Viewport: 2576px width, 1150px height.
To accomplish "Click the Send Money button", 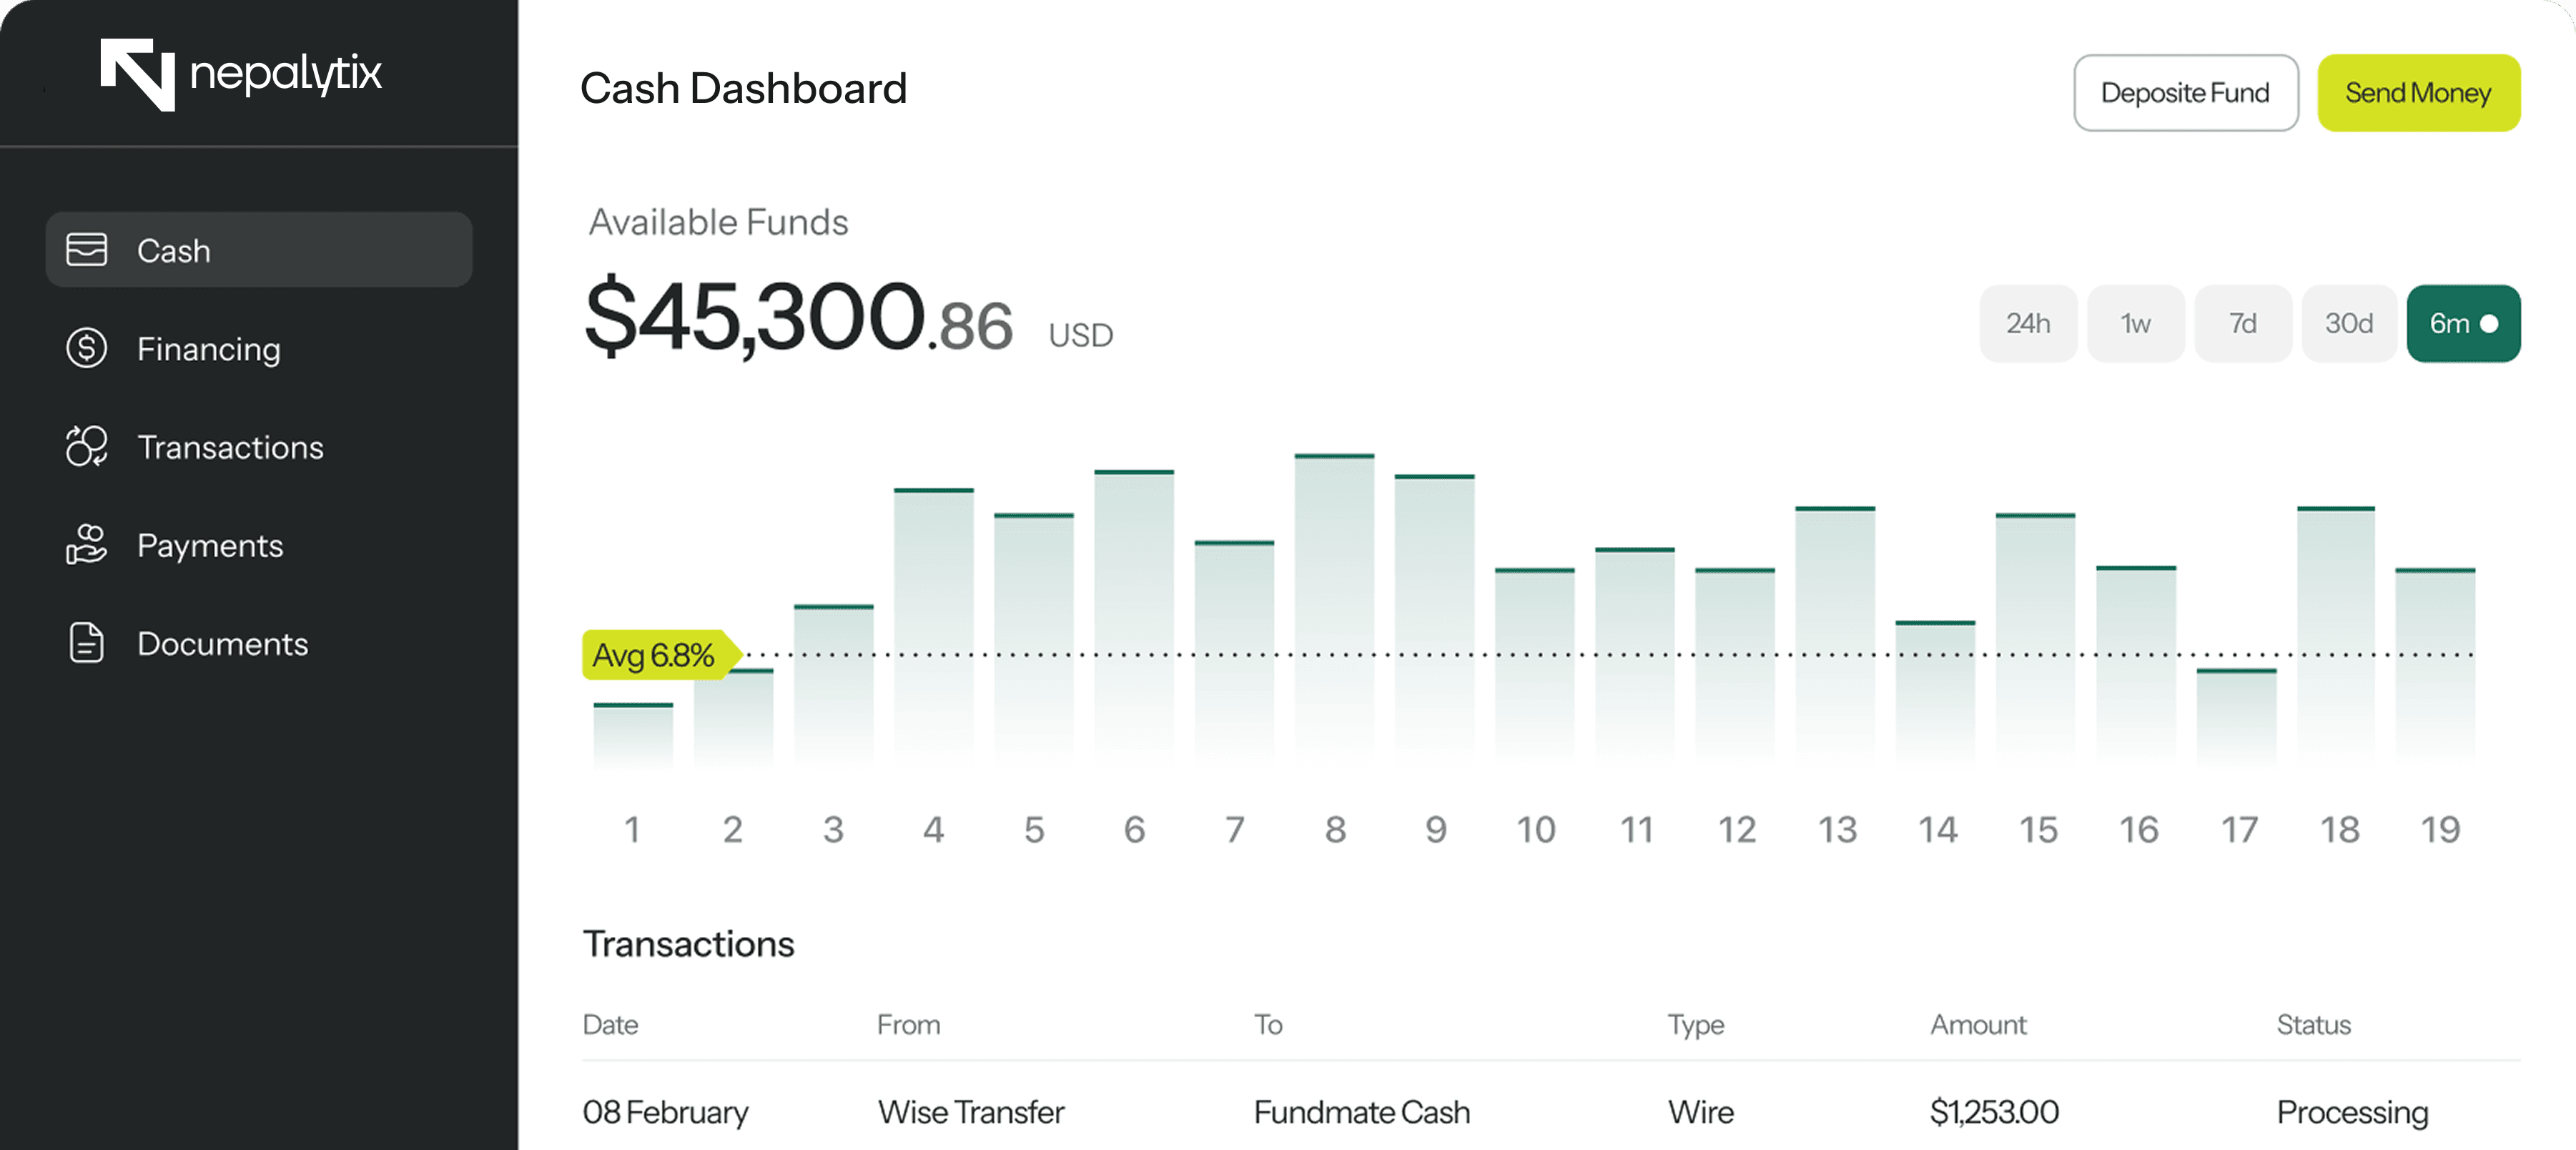I will (2417, 93).
